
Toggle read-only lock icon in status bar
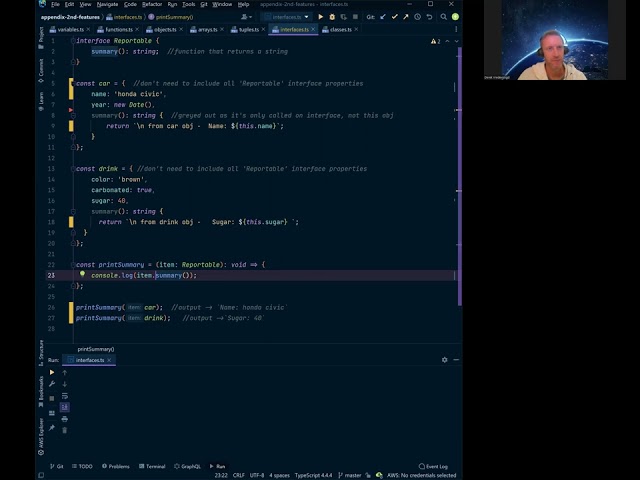pos(368,475)
